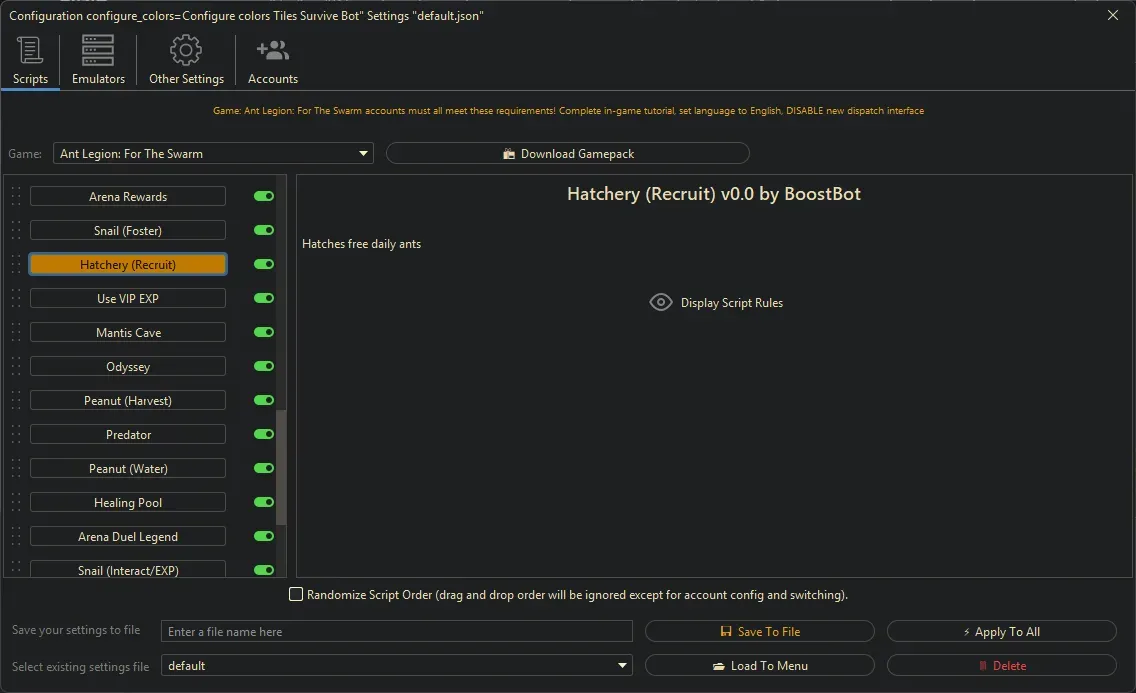Click the Download Gamepack button
Image resolution: width=1136 pixels, height=693 pixels.
(x=567, y=154)
